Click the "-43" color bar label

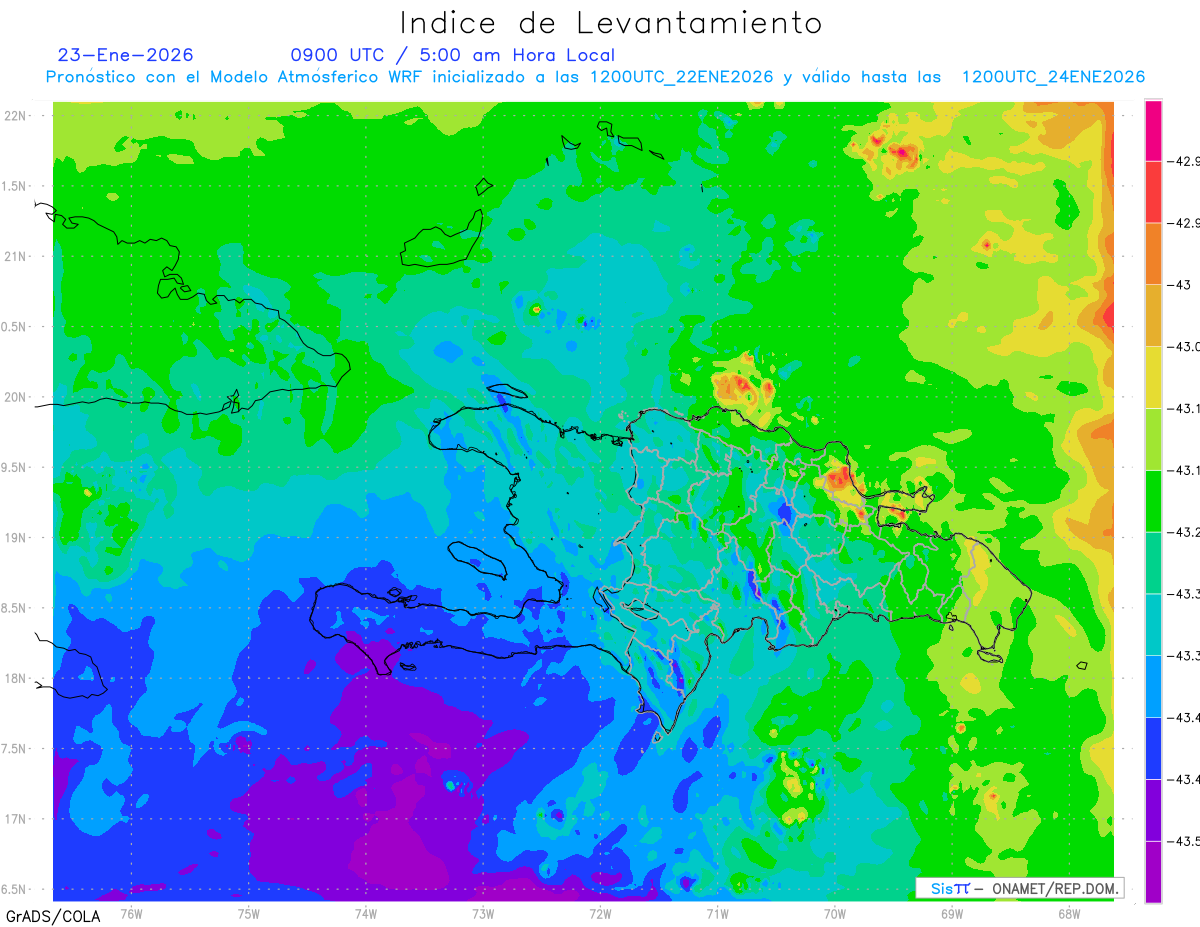click(1183, 285)
